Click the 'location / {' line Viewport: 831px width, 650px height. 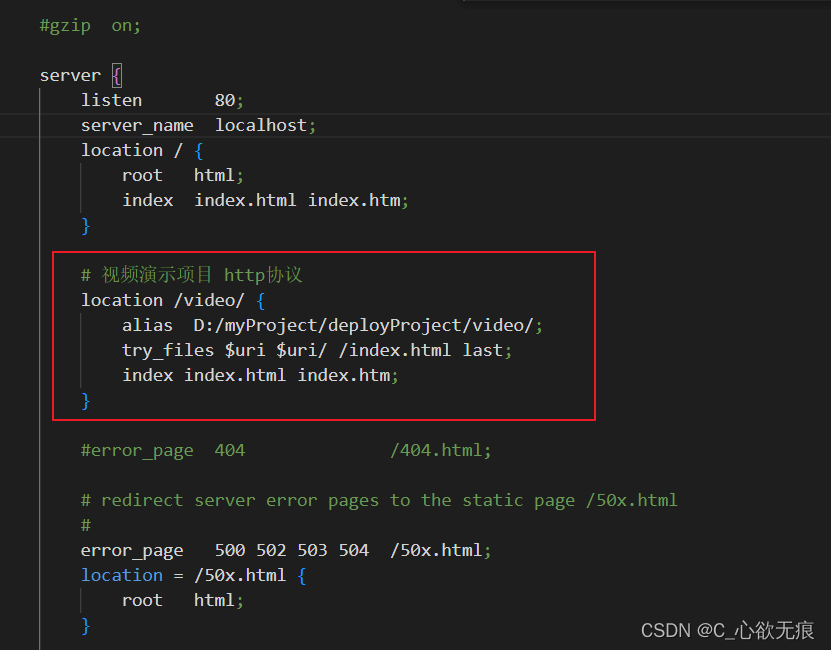(x=142, y=150)
